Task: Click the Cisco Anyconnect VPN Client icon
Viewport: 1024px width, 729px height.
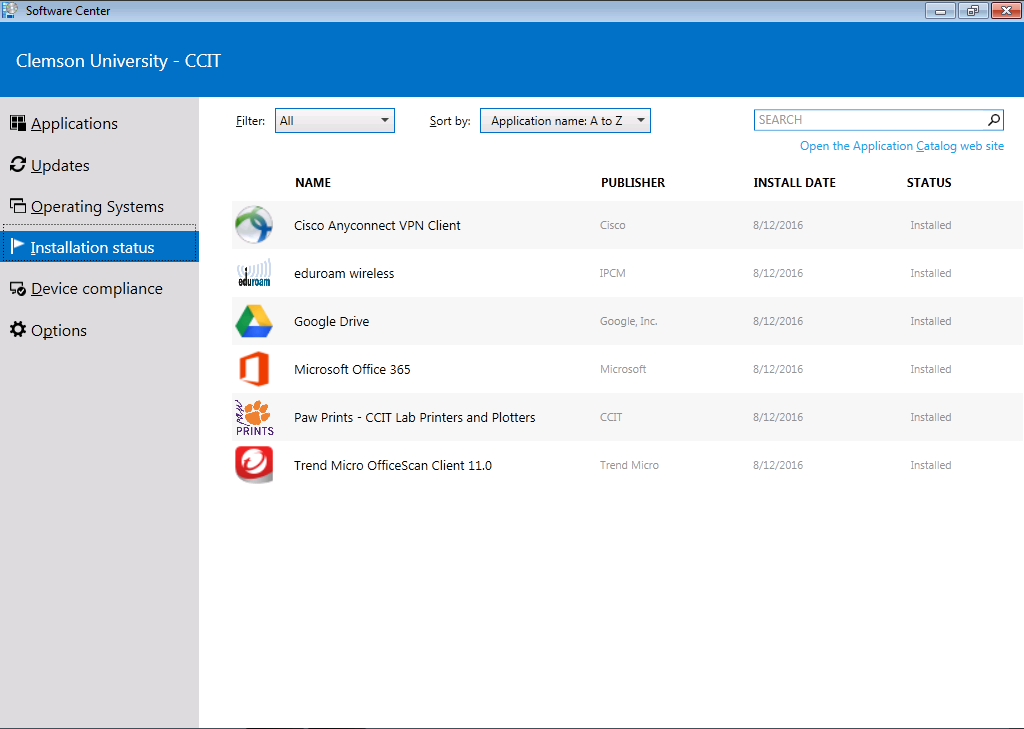Action: tap(254, 225)
